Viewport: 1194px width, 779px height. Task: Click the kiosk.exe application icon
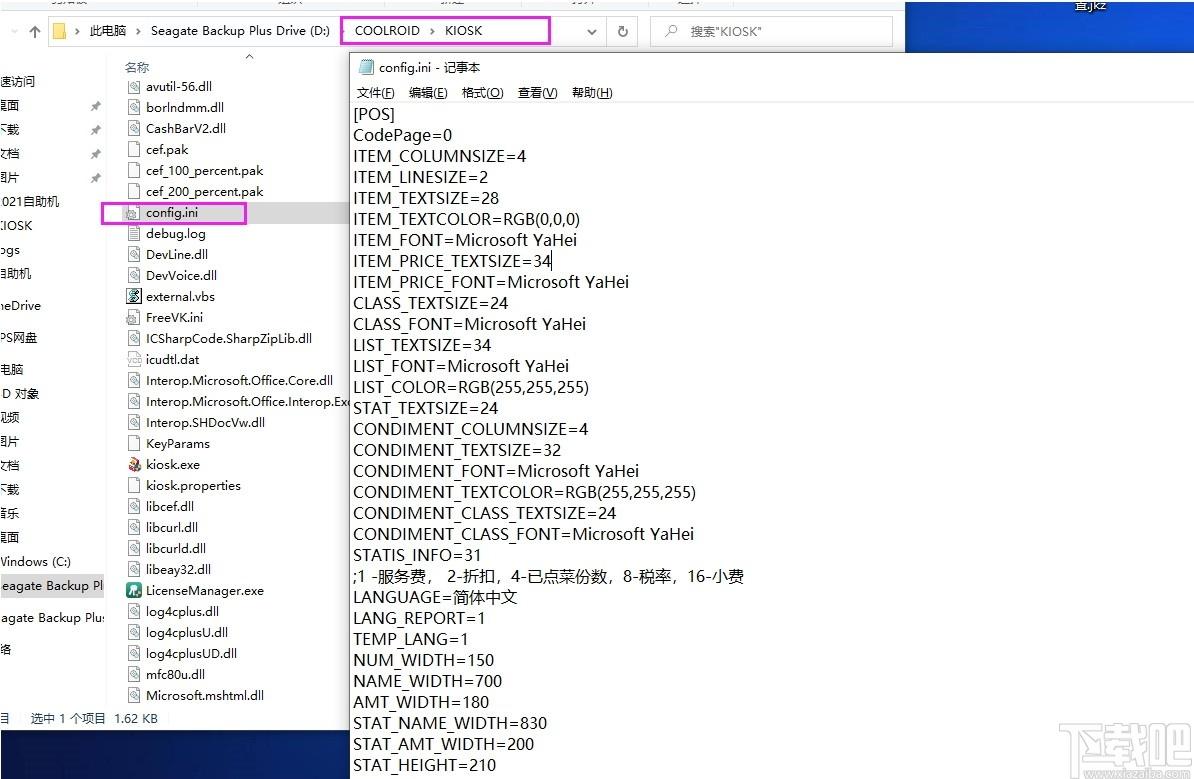[x=134, y=465]
